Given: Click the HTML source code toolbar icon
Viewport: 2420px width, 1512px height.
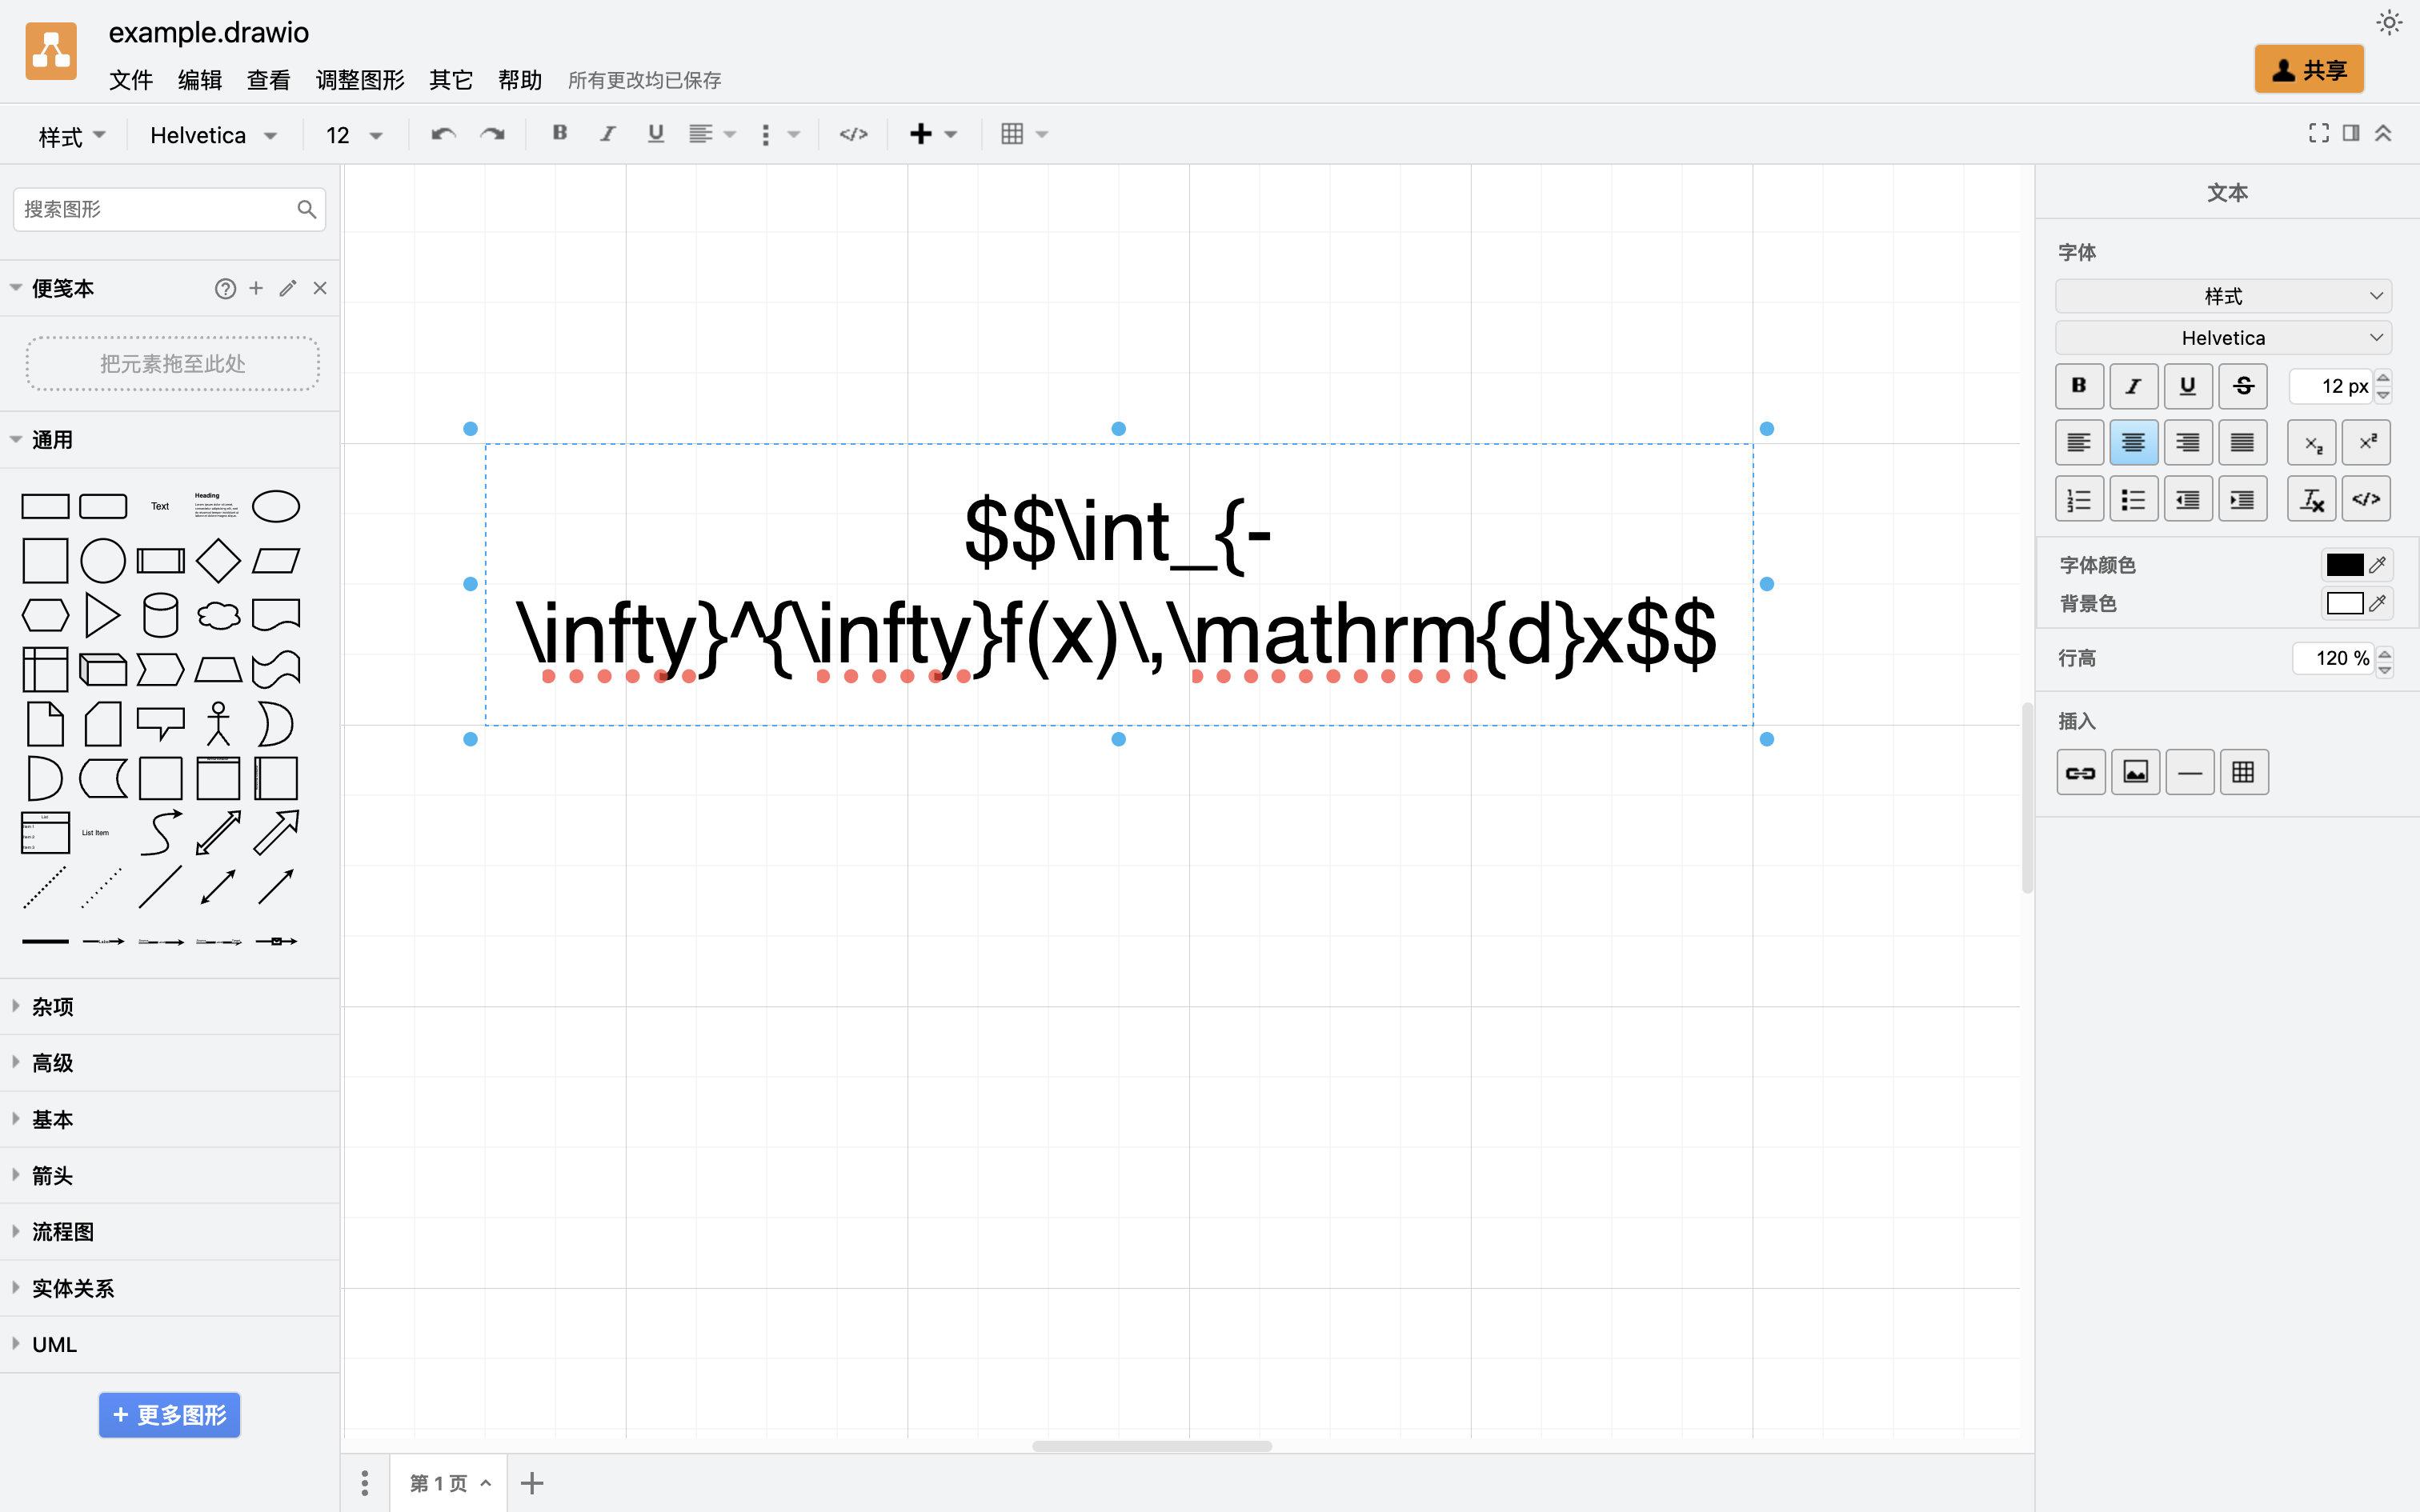Looking at the screenshot, I should click(x=853, y=134).
